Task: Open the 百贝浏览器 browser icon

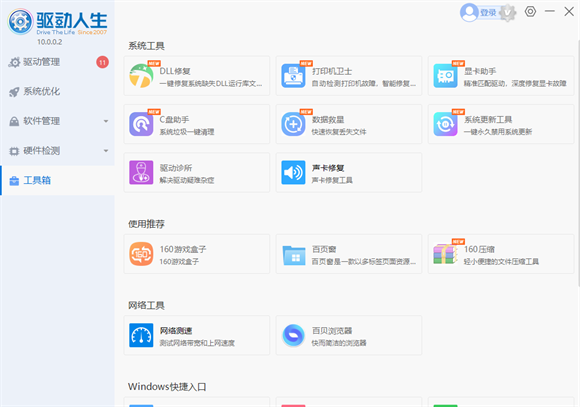Action: (293, 335)
